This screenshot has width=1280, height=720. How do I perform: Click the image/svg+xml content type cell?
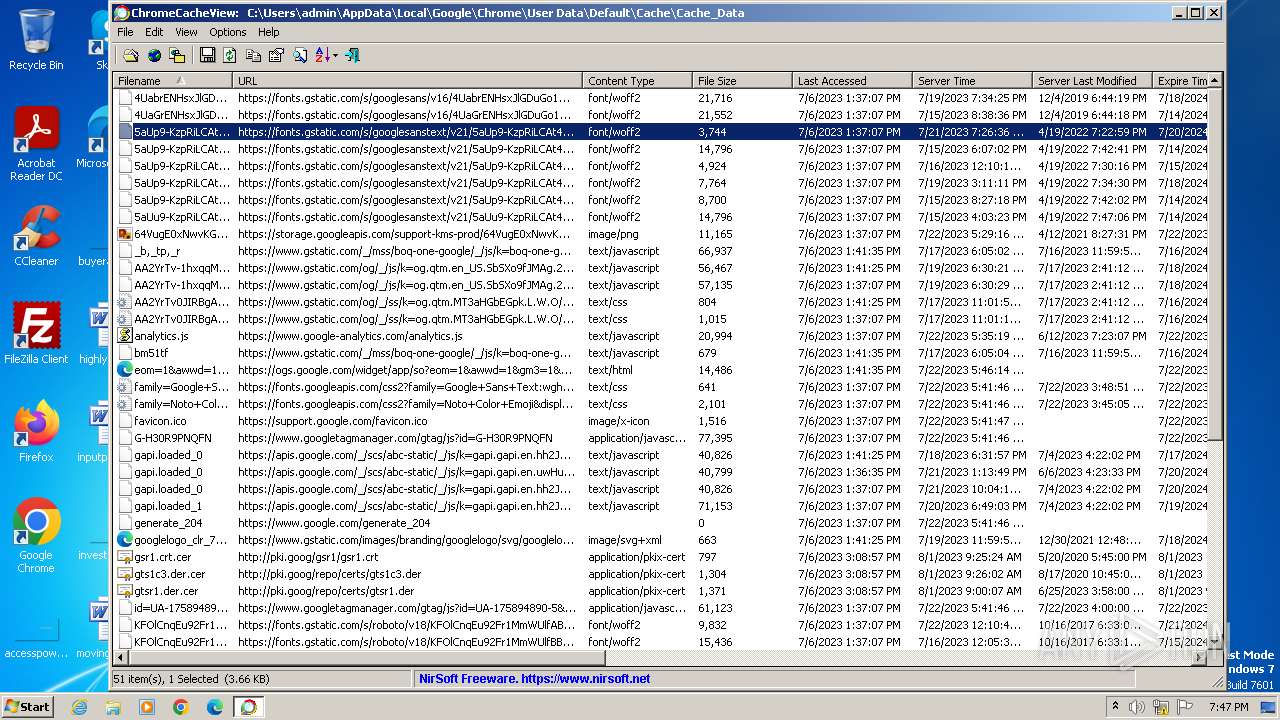coord(624,540)
